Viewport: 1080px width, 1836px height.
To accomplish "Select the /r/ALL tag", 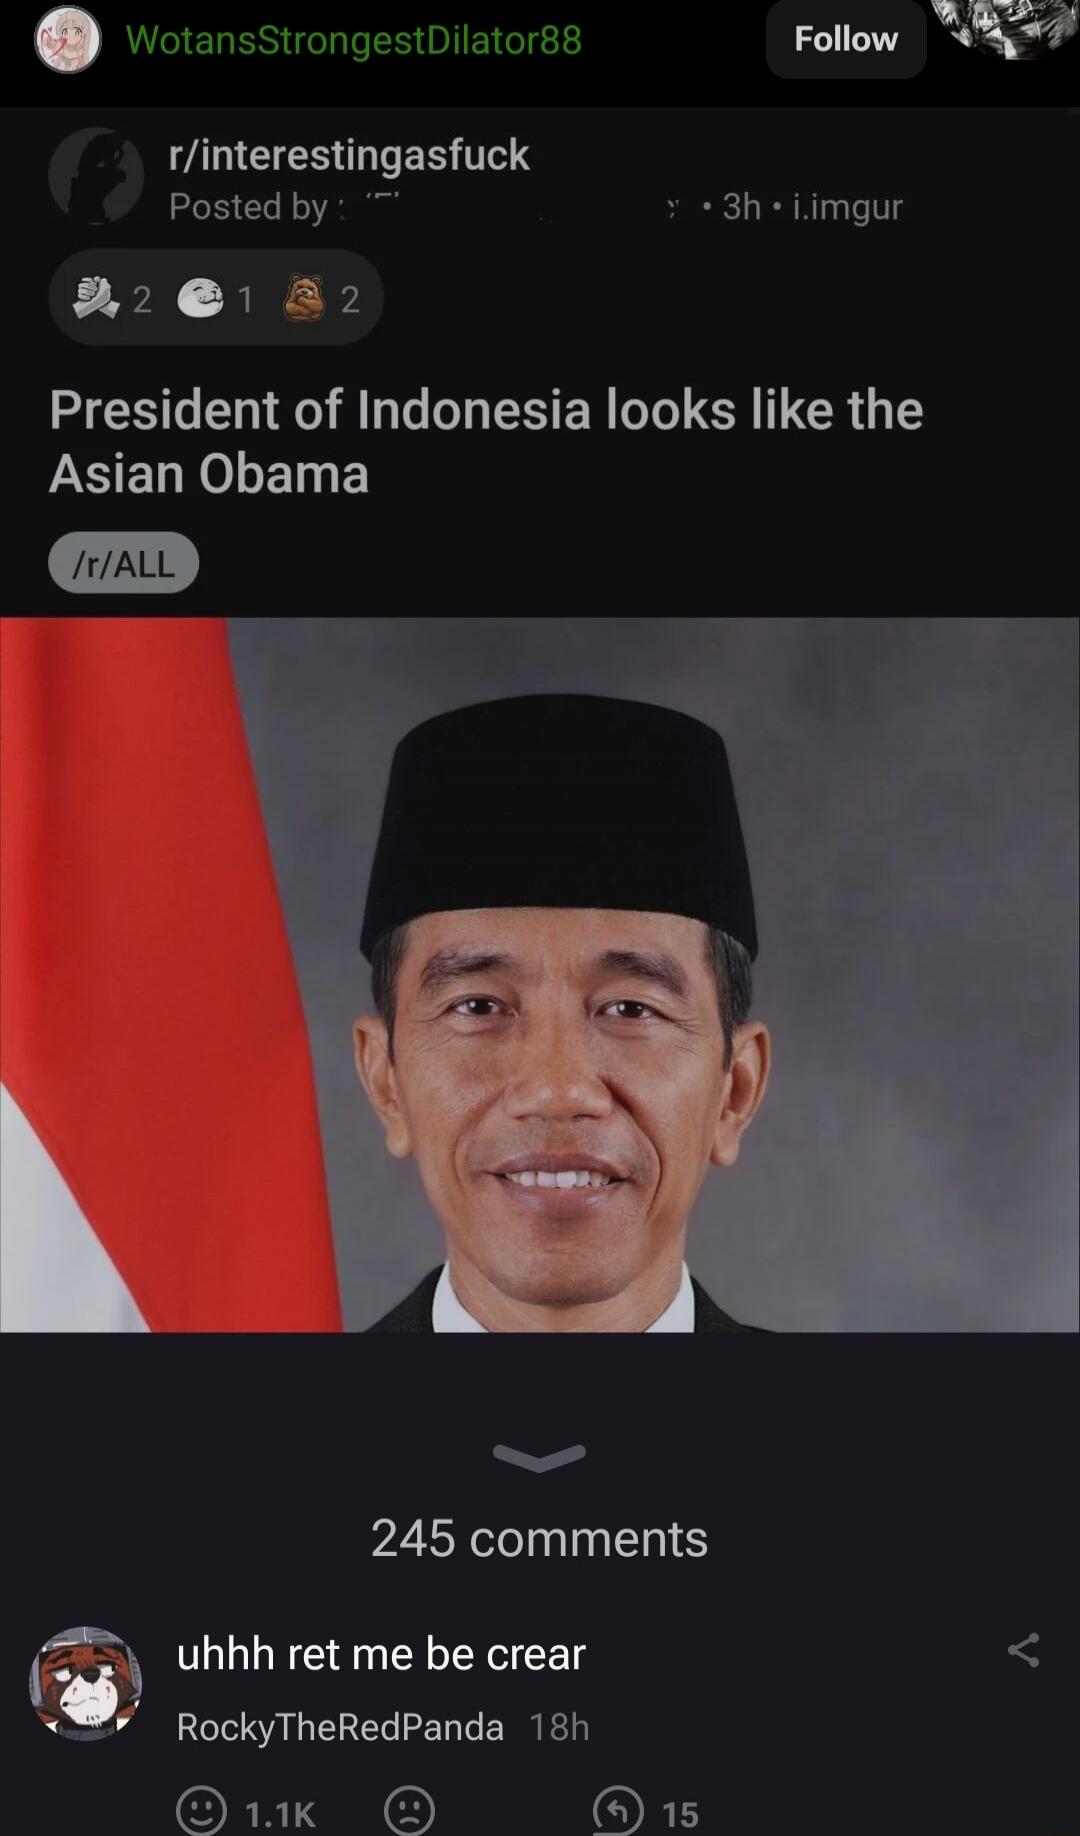I will tap(124, 563).
